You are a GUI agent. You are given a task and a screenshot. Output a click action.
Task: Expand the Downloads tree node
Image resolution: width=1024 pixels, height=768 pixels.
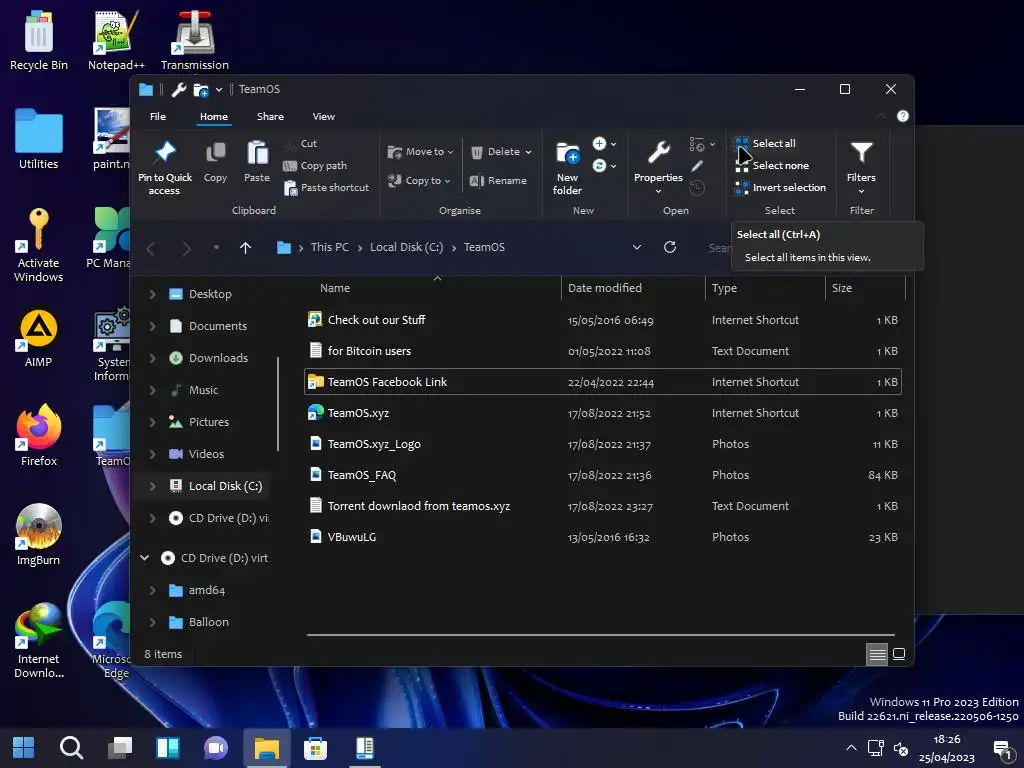tap(152, 359)
